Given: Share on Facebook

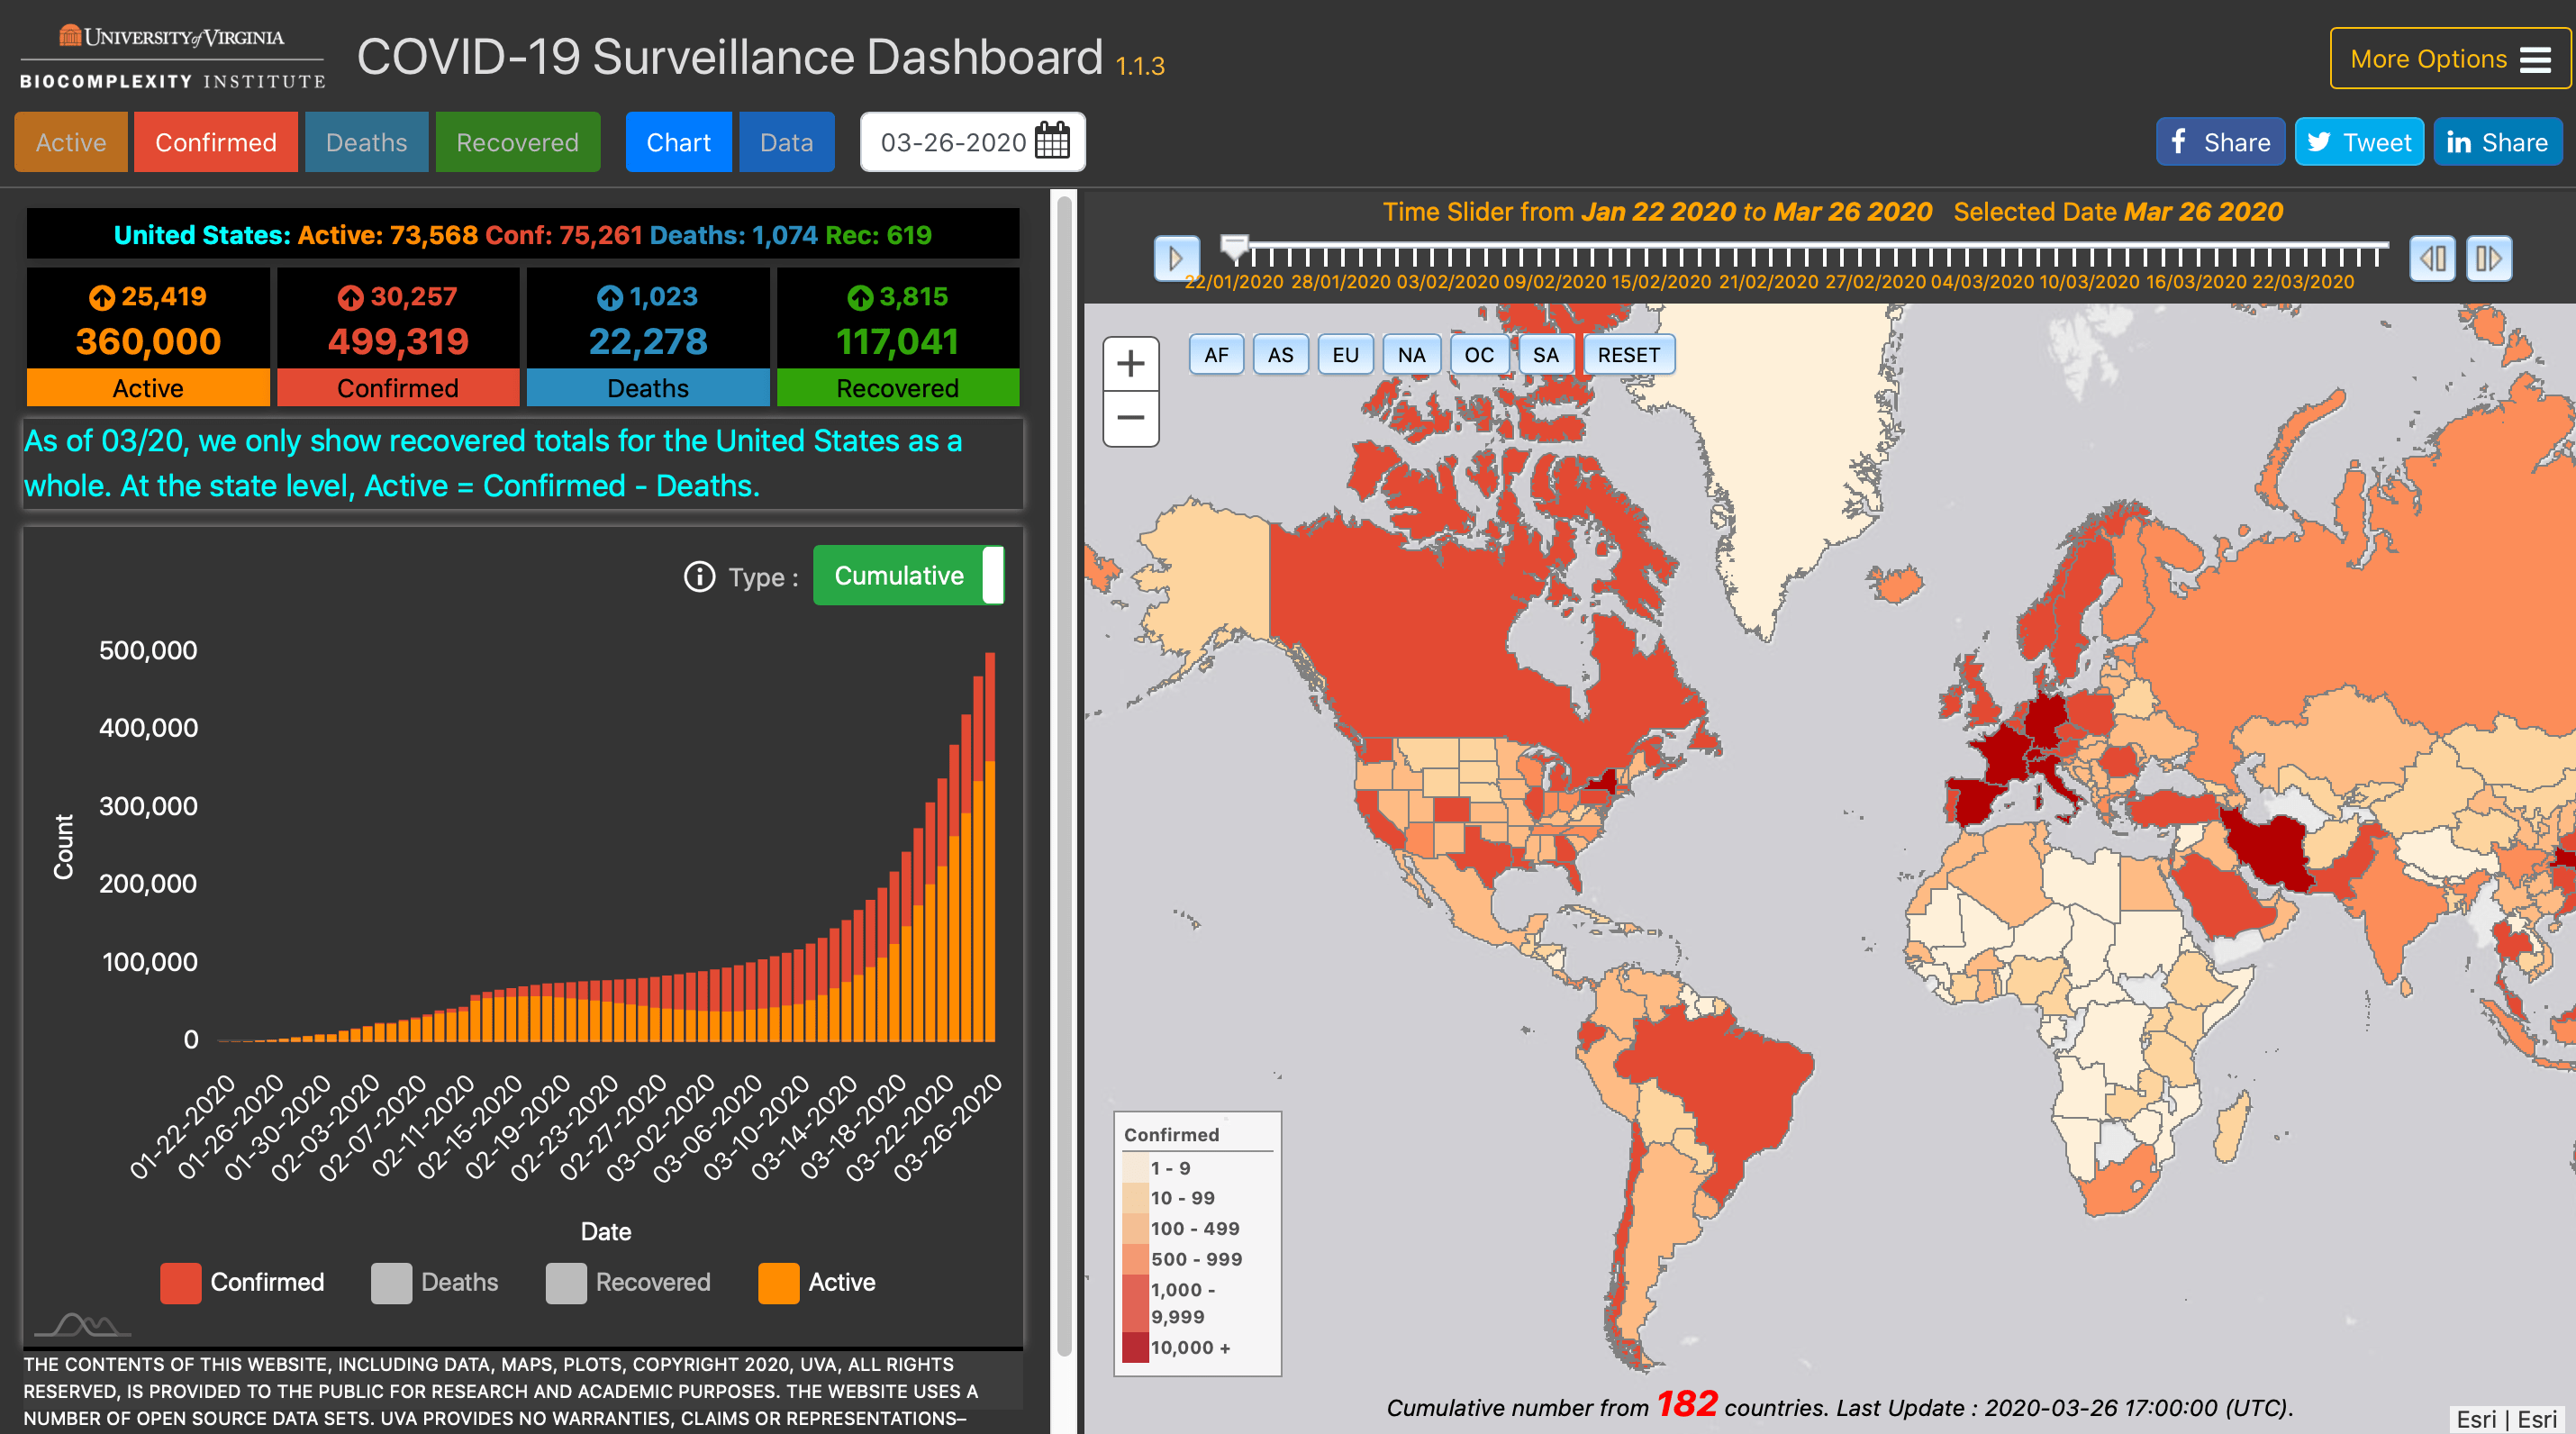Looking at the screenshot, I should click(2219, 142).
